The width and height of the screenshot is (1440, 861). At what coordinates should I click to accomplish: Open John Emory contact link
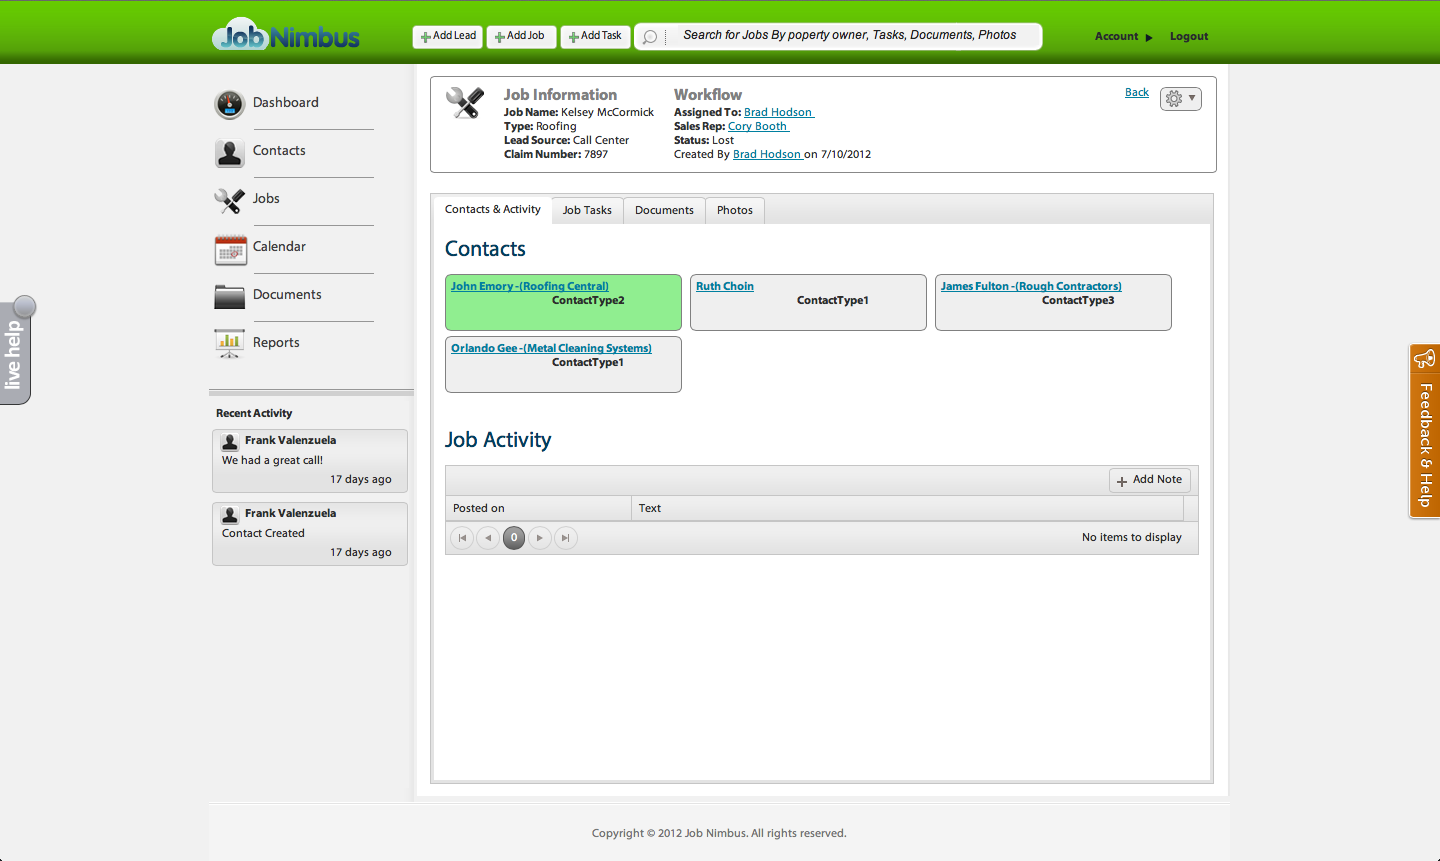pos(530,286)
